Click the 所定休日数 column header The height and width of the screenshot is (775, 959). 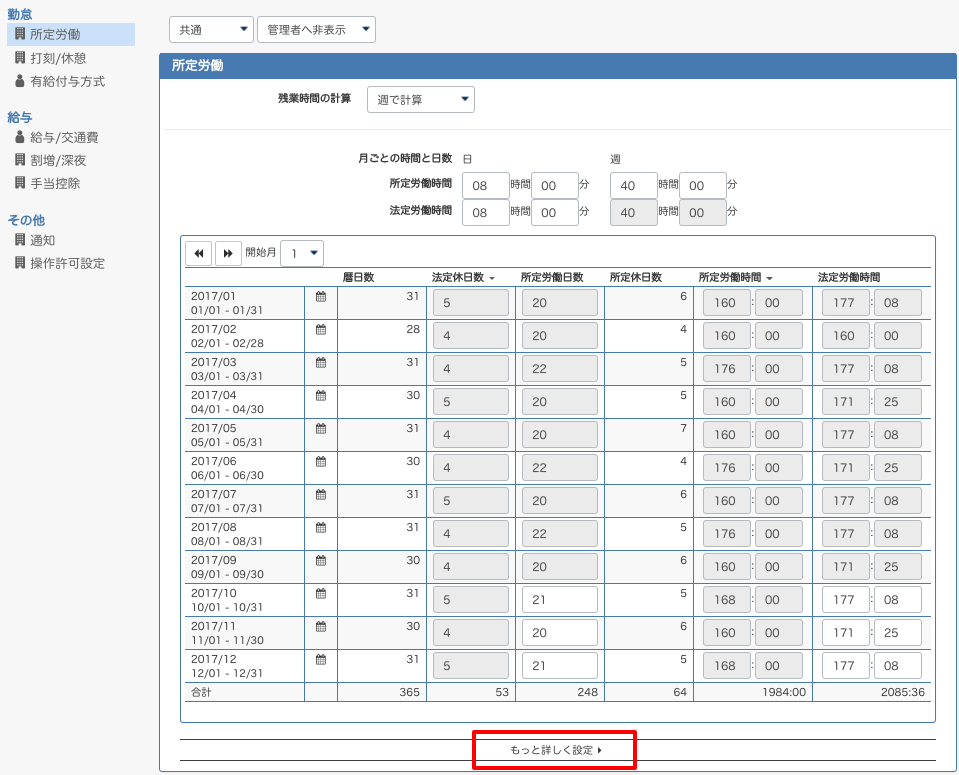pos(636,277)
